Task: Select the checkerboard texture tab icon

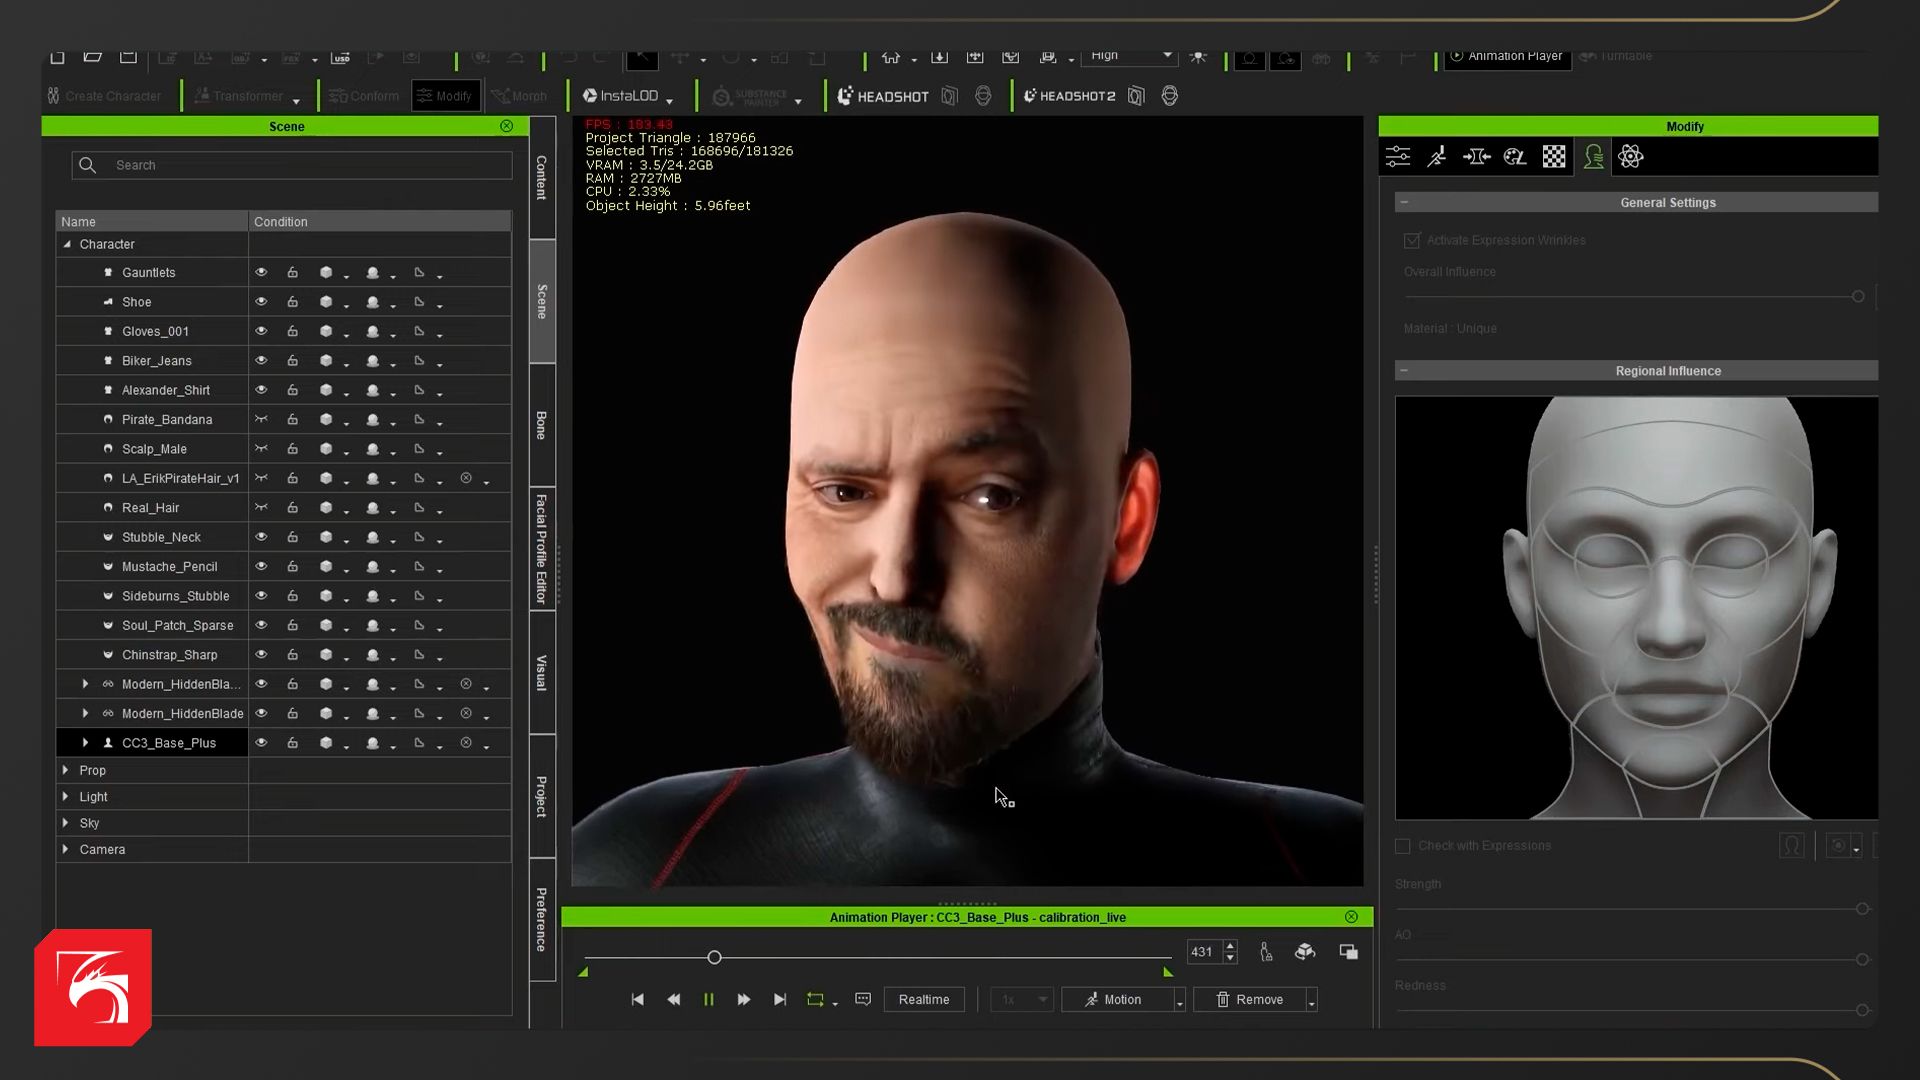Action: coord(1554,157)
